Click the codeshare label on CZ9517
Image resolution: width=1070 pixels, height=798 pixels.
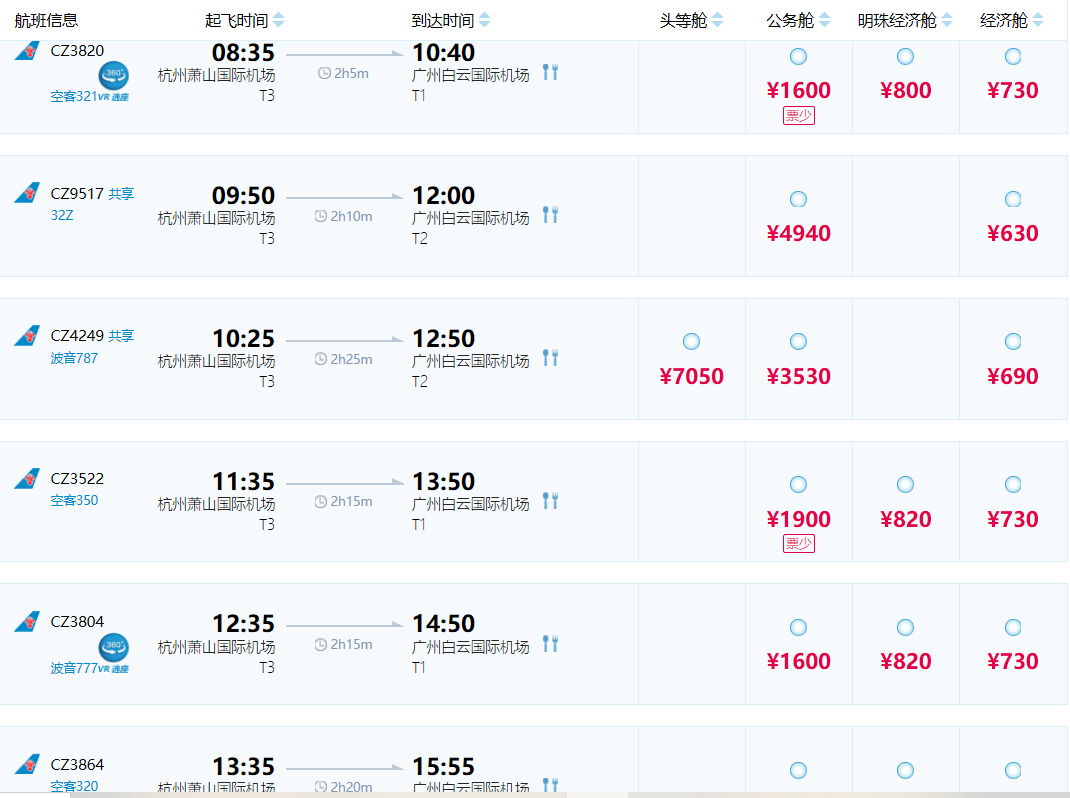(x=121, y=193)
